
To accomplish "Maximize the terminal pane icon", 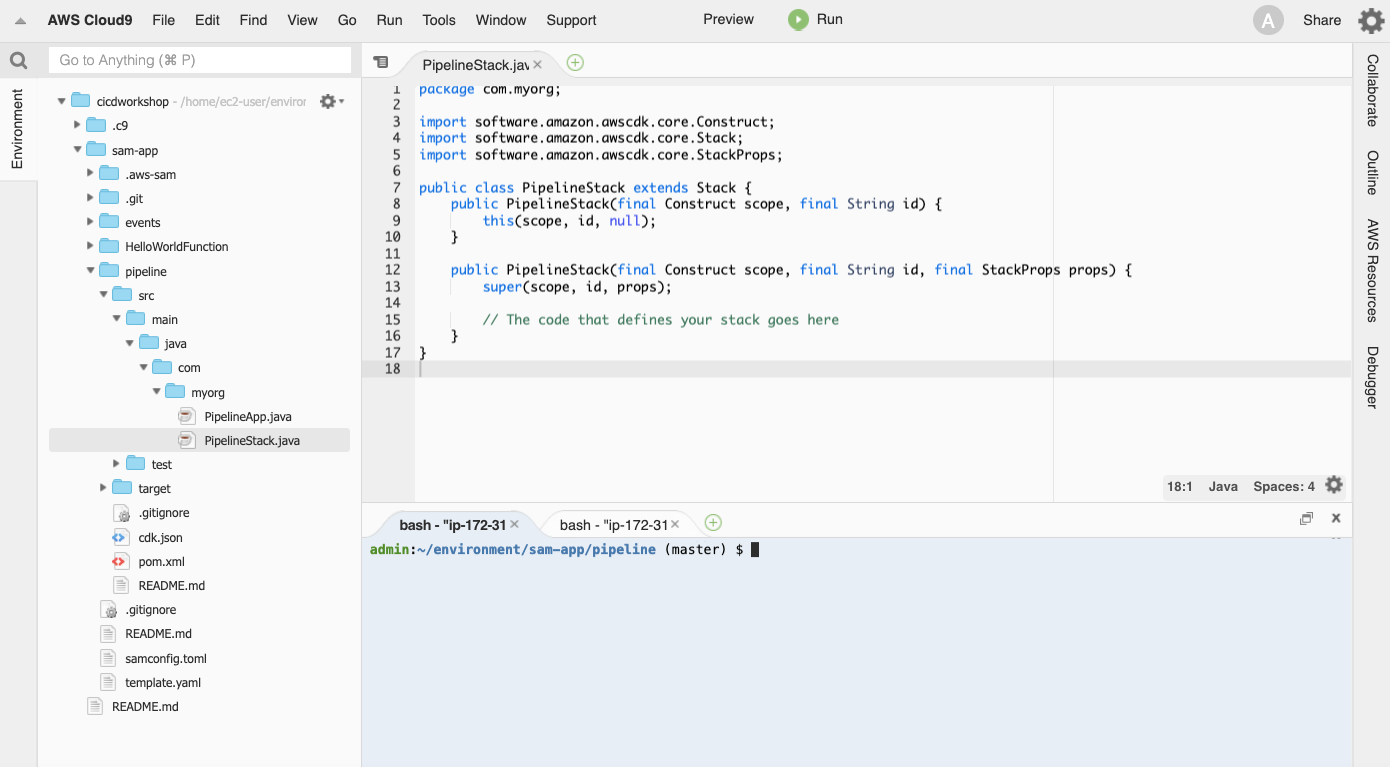I will click(1306, 518).
